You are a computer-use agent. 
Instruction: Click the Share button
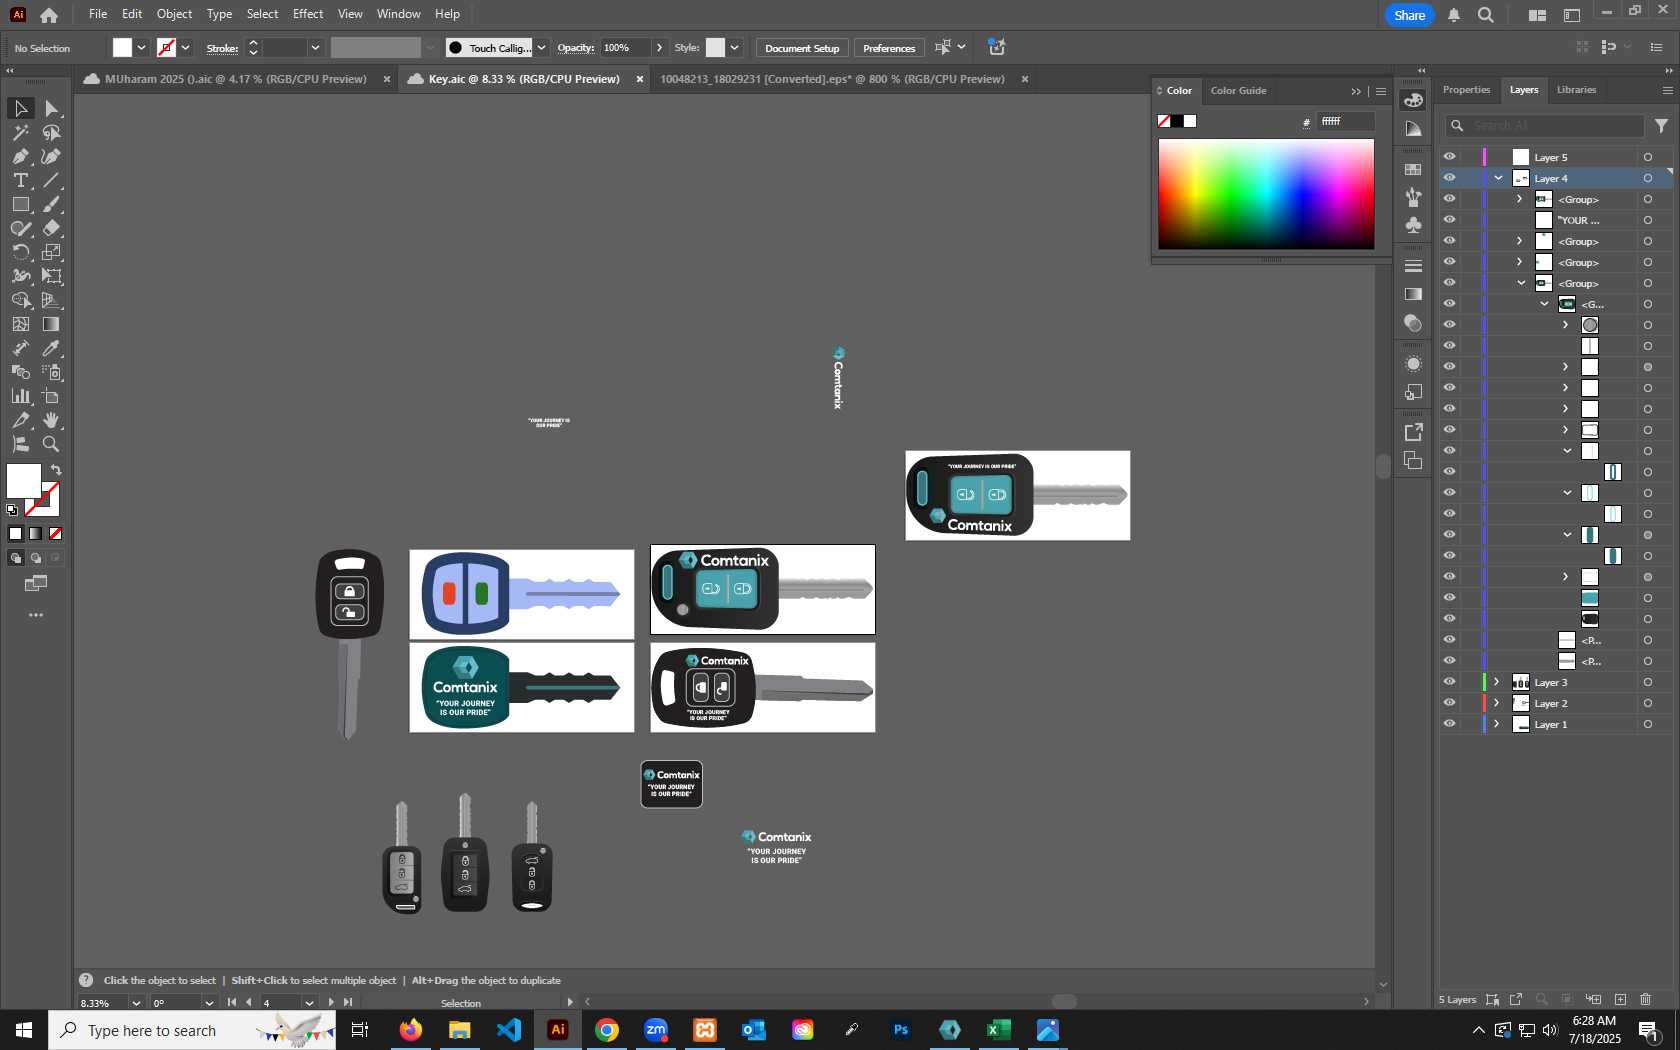[x=1409, y=15]
